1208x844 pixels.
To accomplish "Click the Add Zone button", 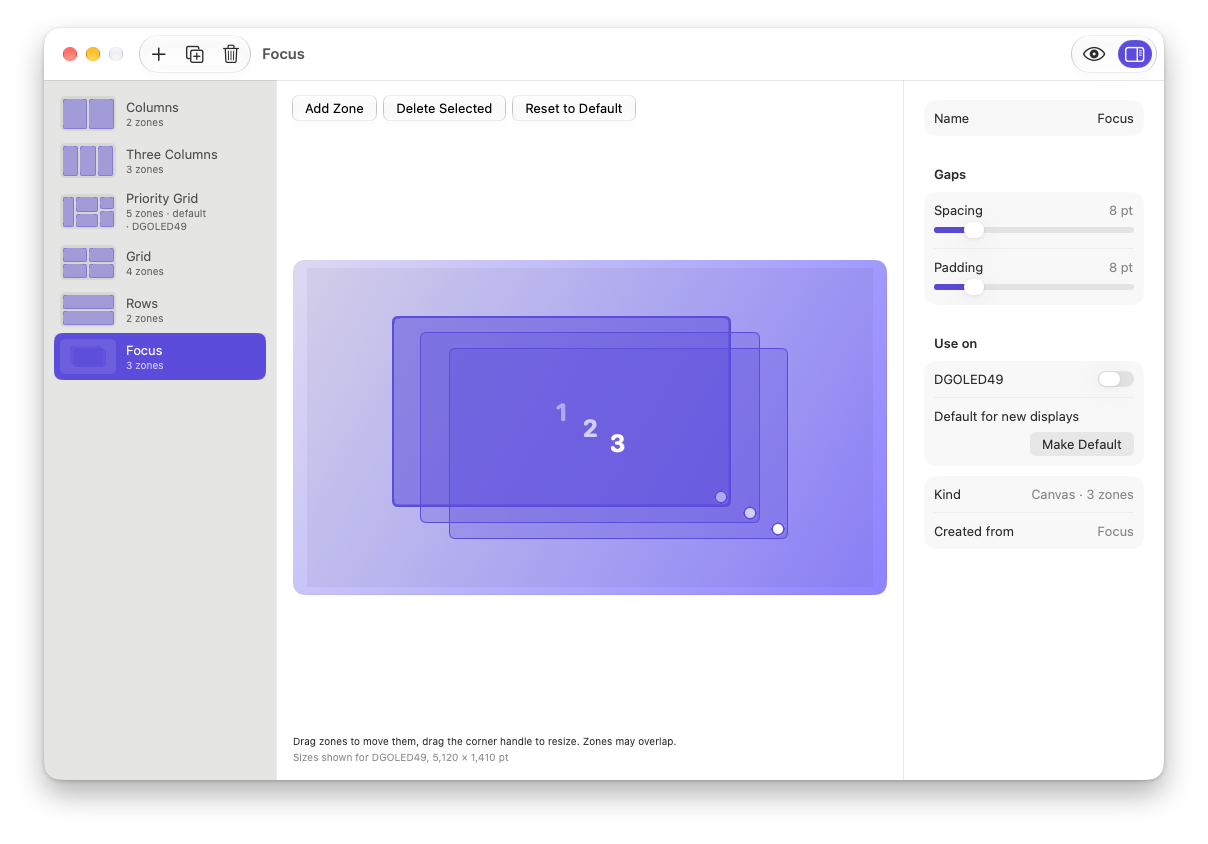I will pyautogui.click(x=334, y=108).
